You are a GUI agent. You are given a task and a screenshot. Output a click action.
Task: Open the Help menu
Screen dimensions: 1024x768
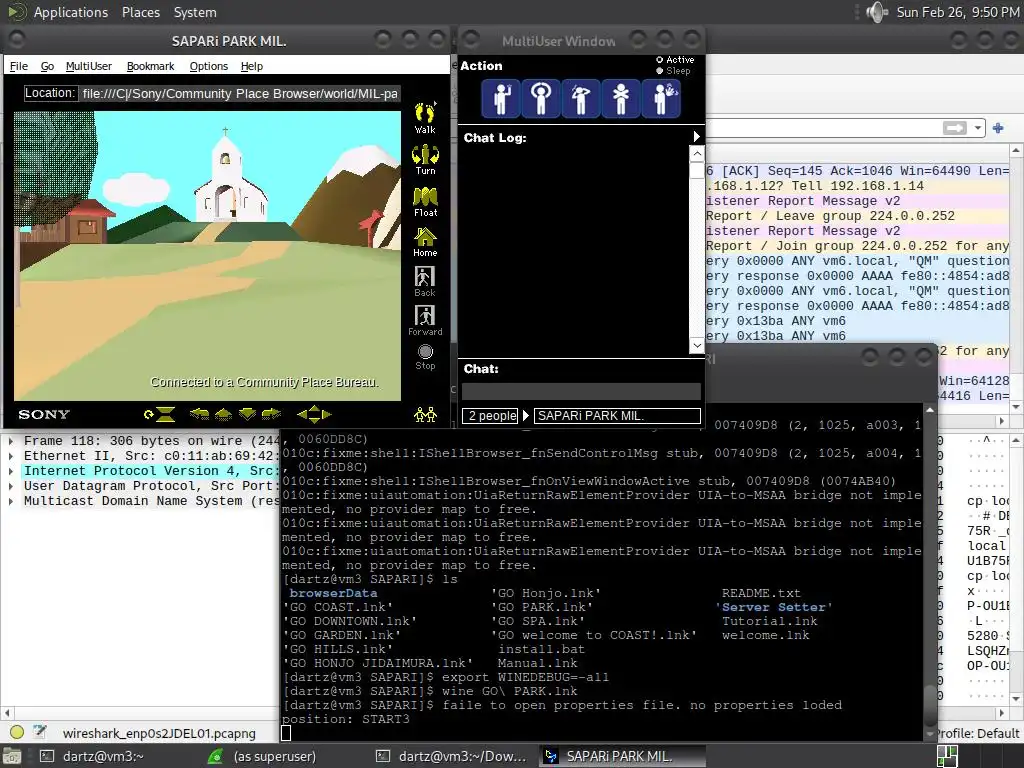(x=251, y=66)
